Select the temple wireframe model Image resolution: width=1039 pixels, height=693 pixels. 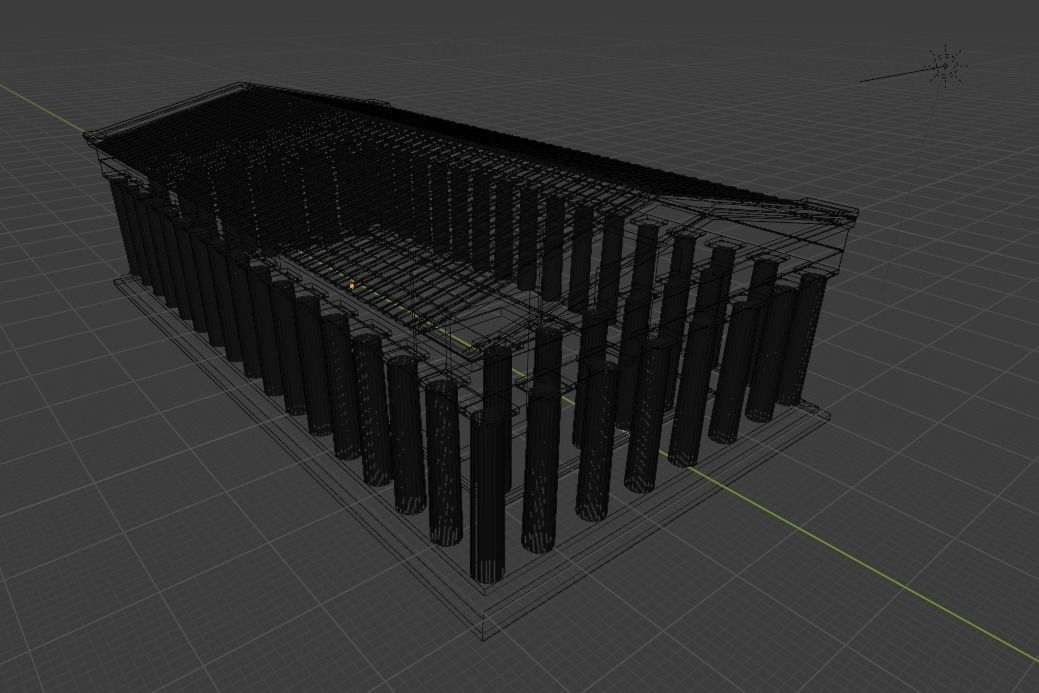click(471, 361)
